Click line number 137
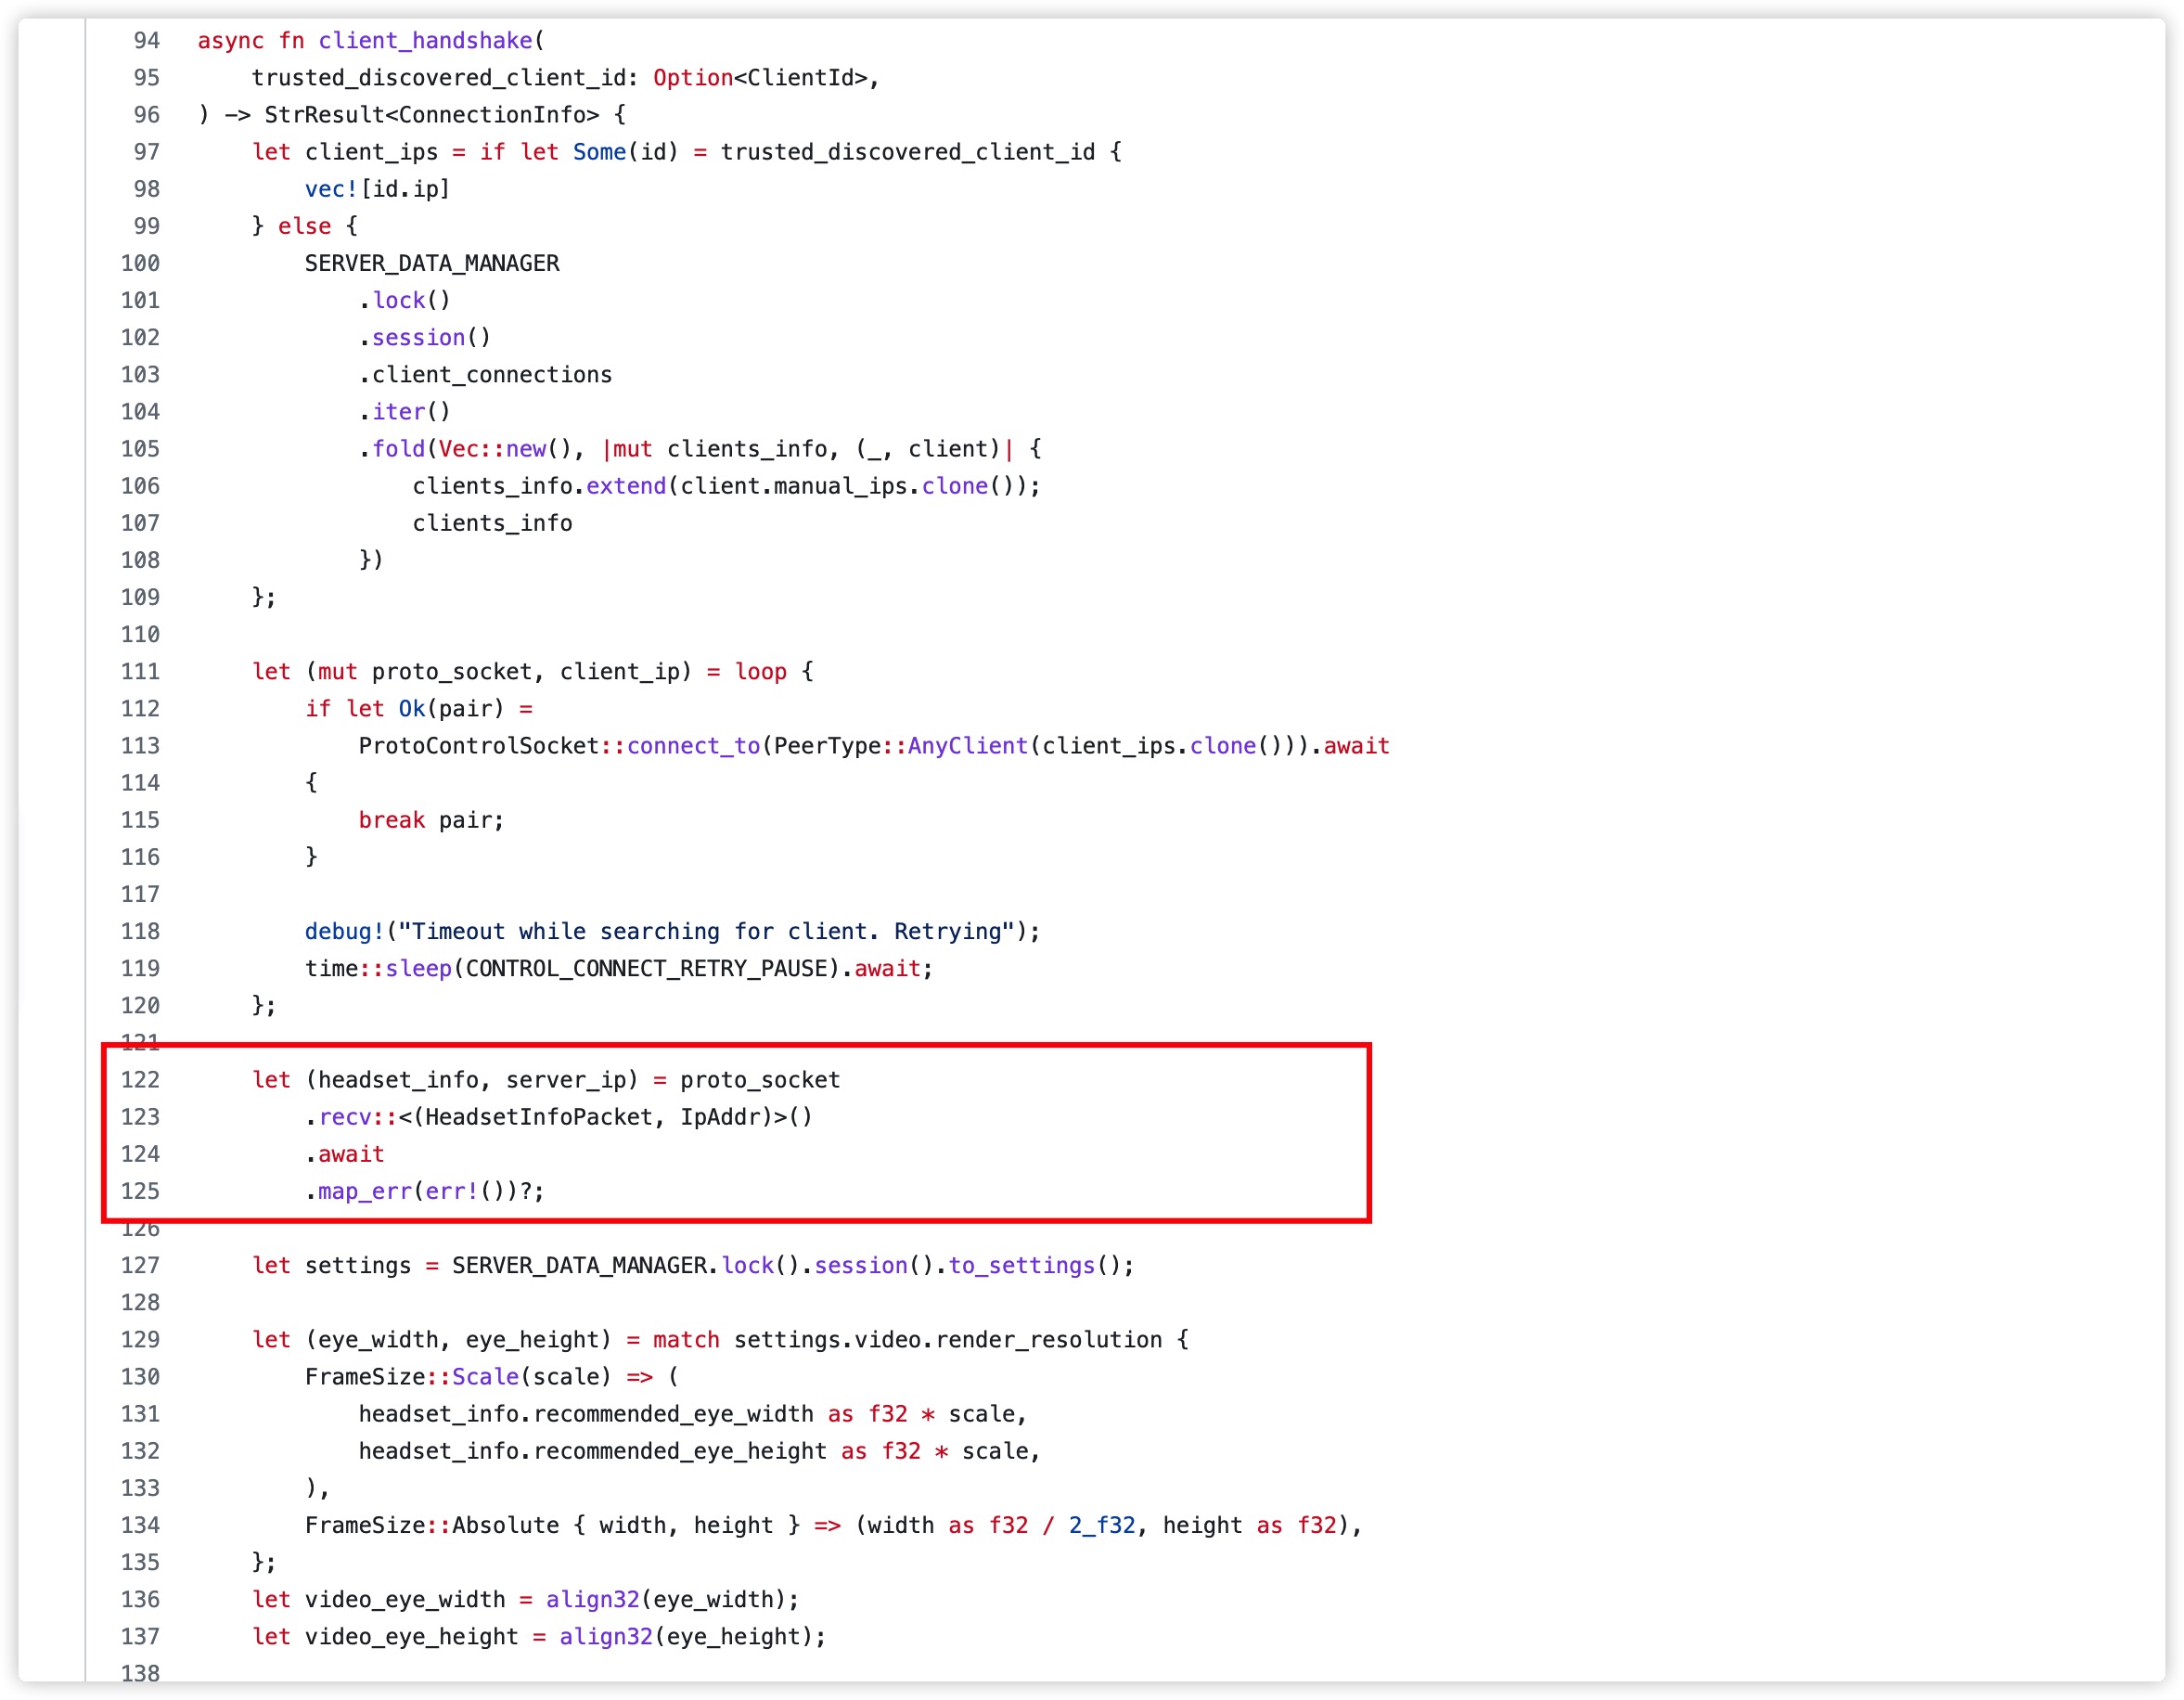Screen dimensions: 2184x1700 pos(140,1636)
